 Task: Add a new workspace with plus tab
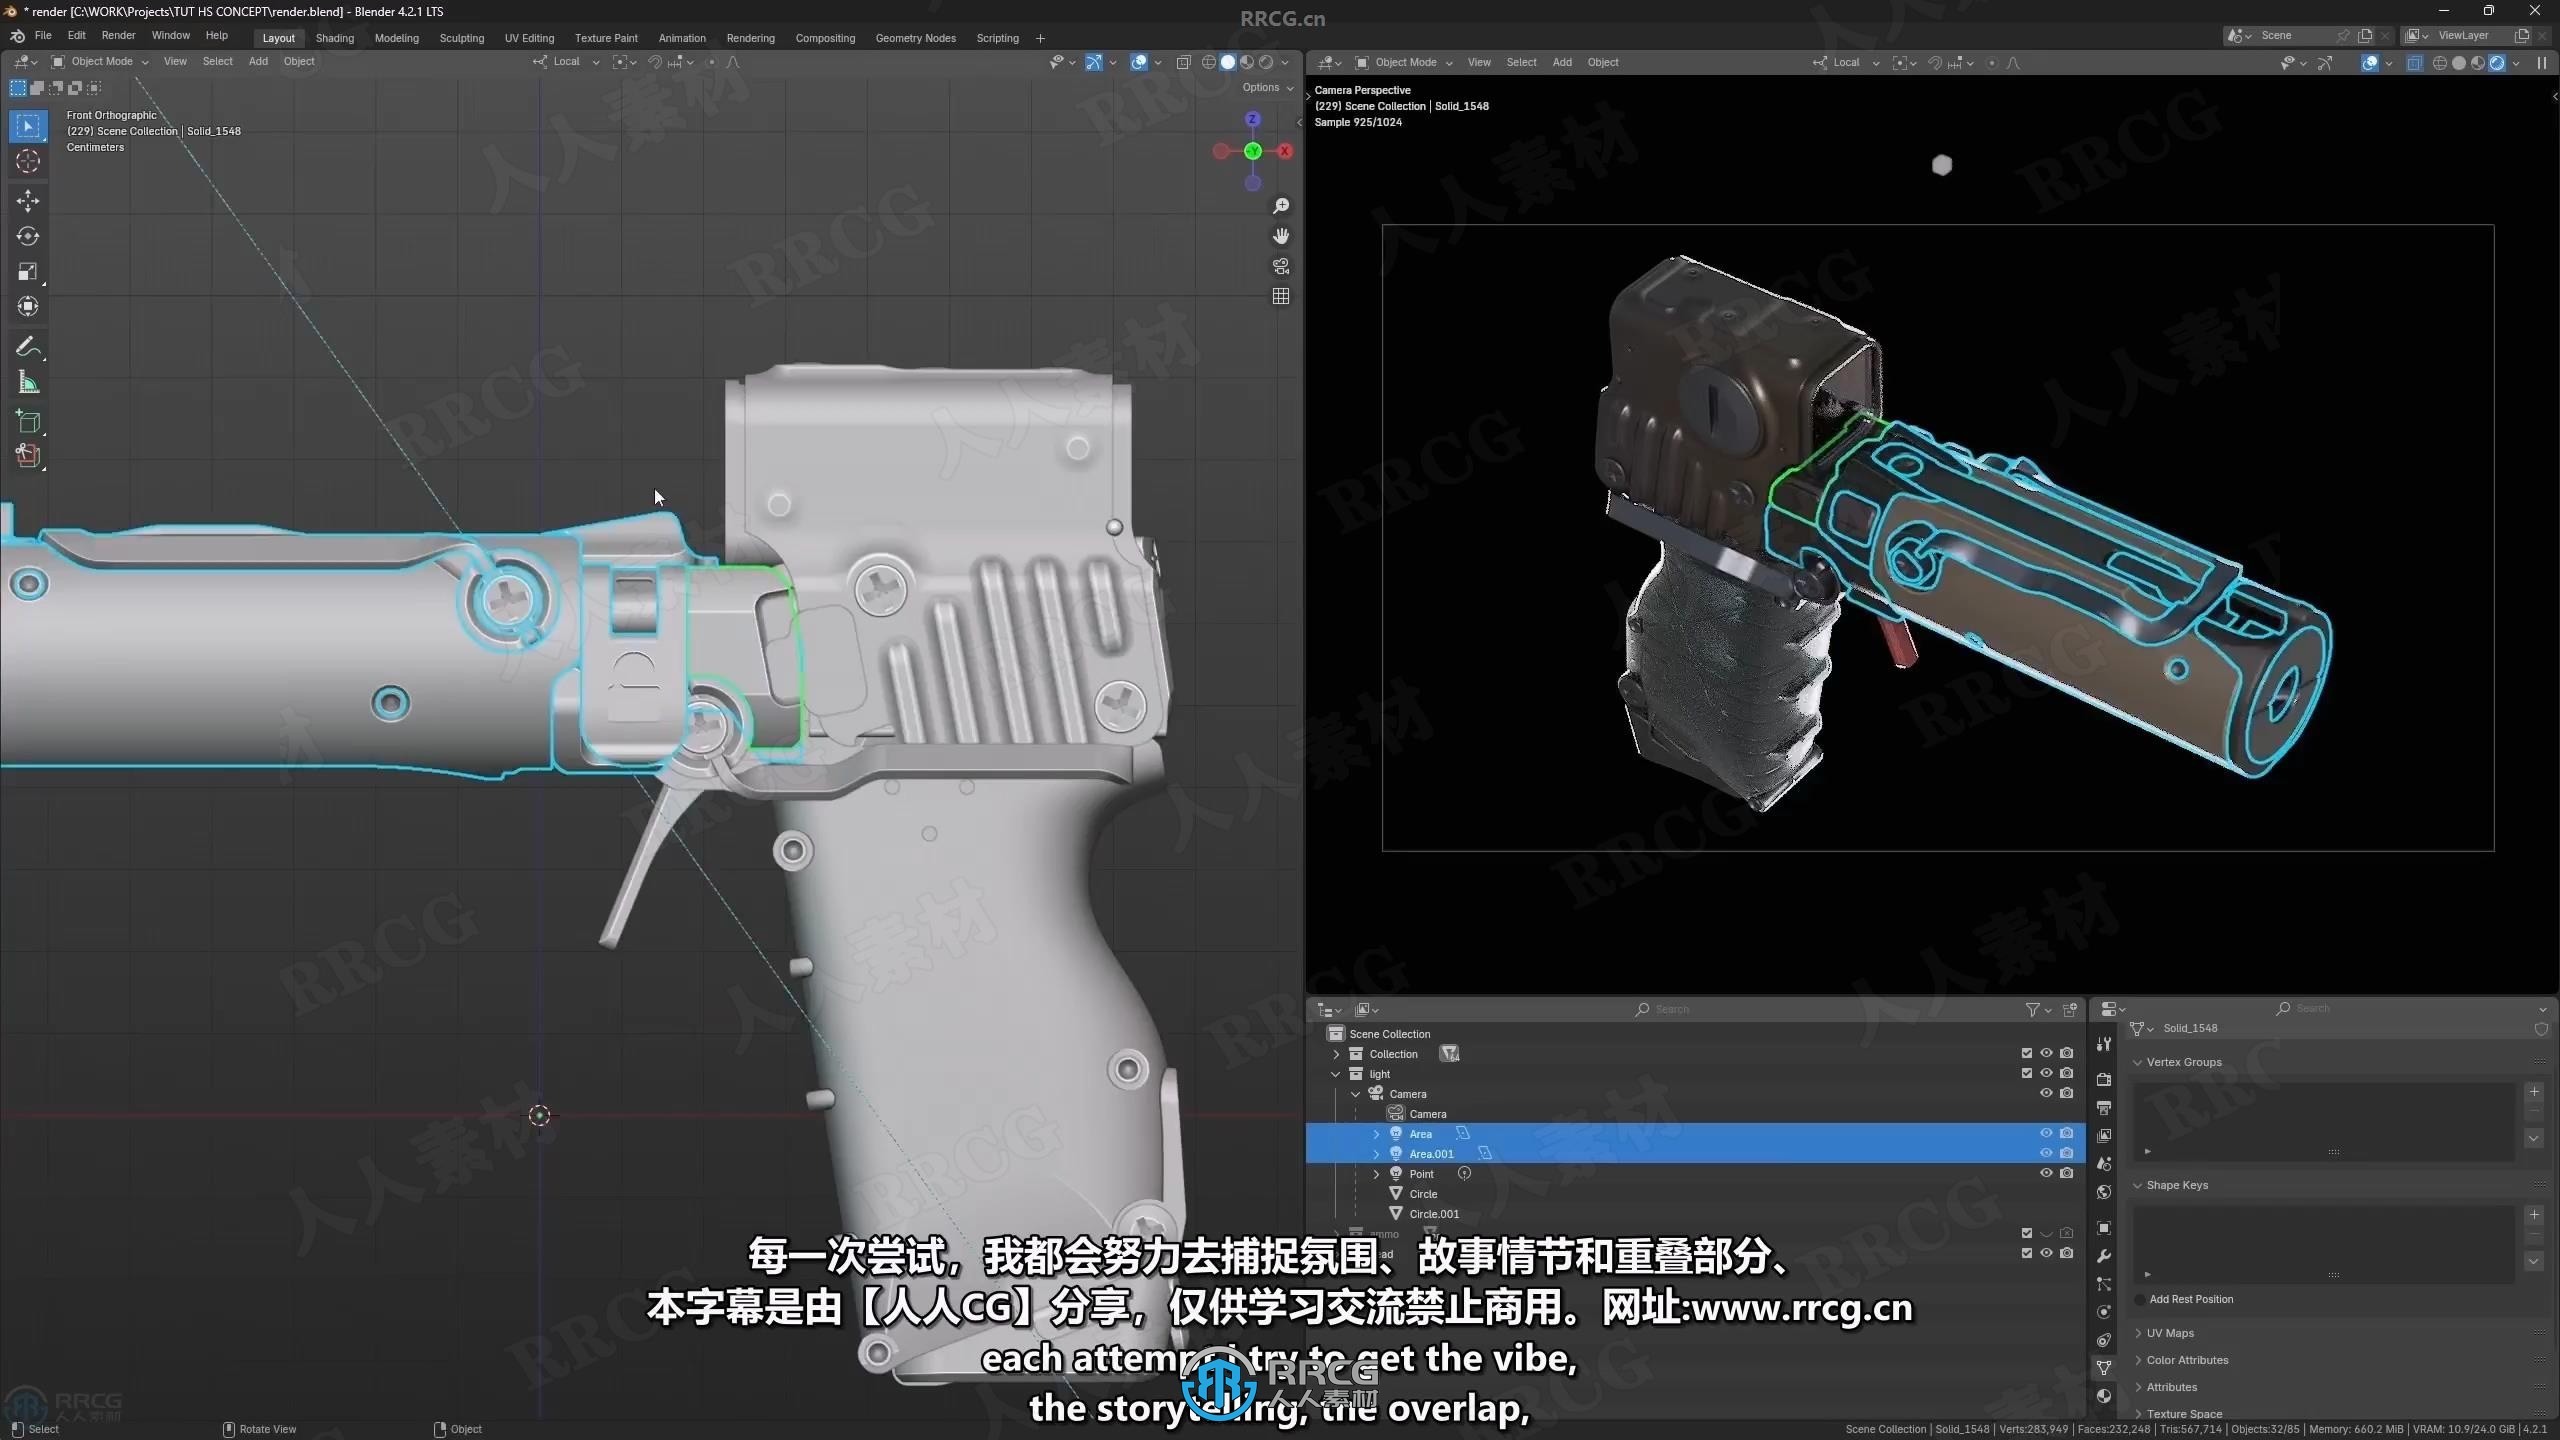point(1040,38)
